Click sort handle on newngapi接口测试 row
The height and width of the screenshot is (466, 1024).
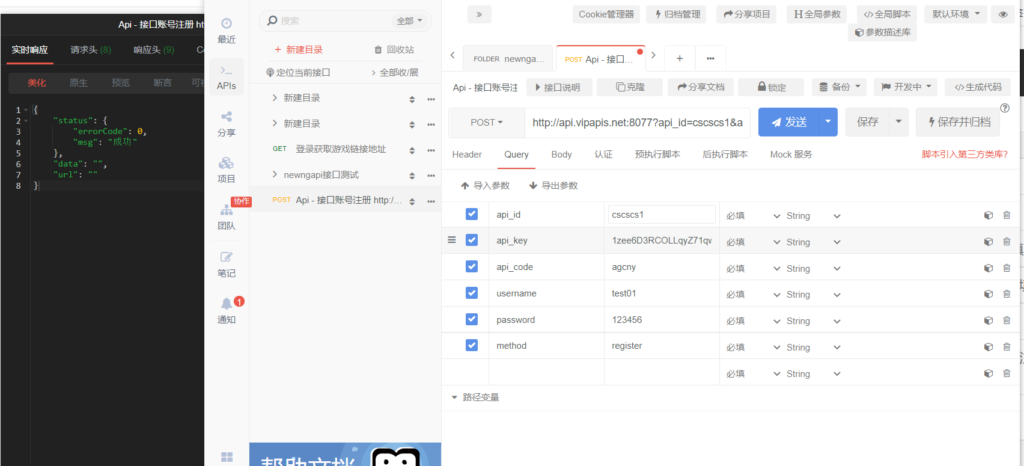click(412, 176)
